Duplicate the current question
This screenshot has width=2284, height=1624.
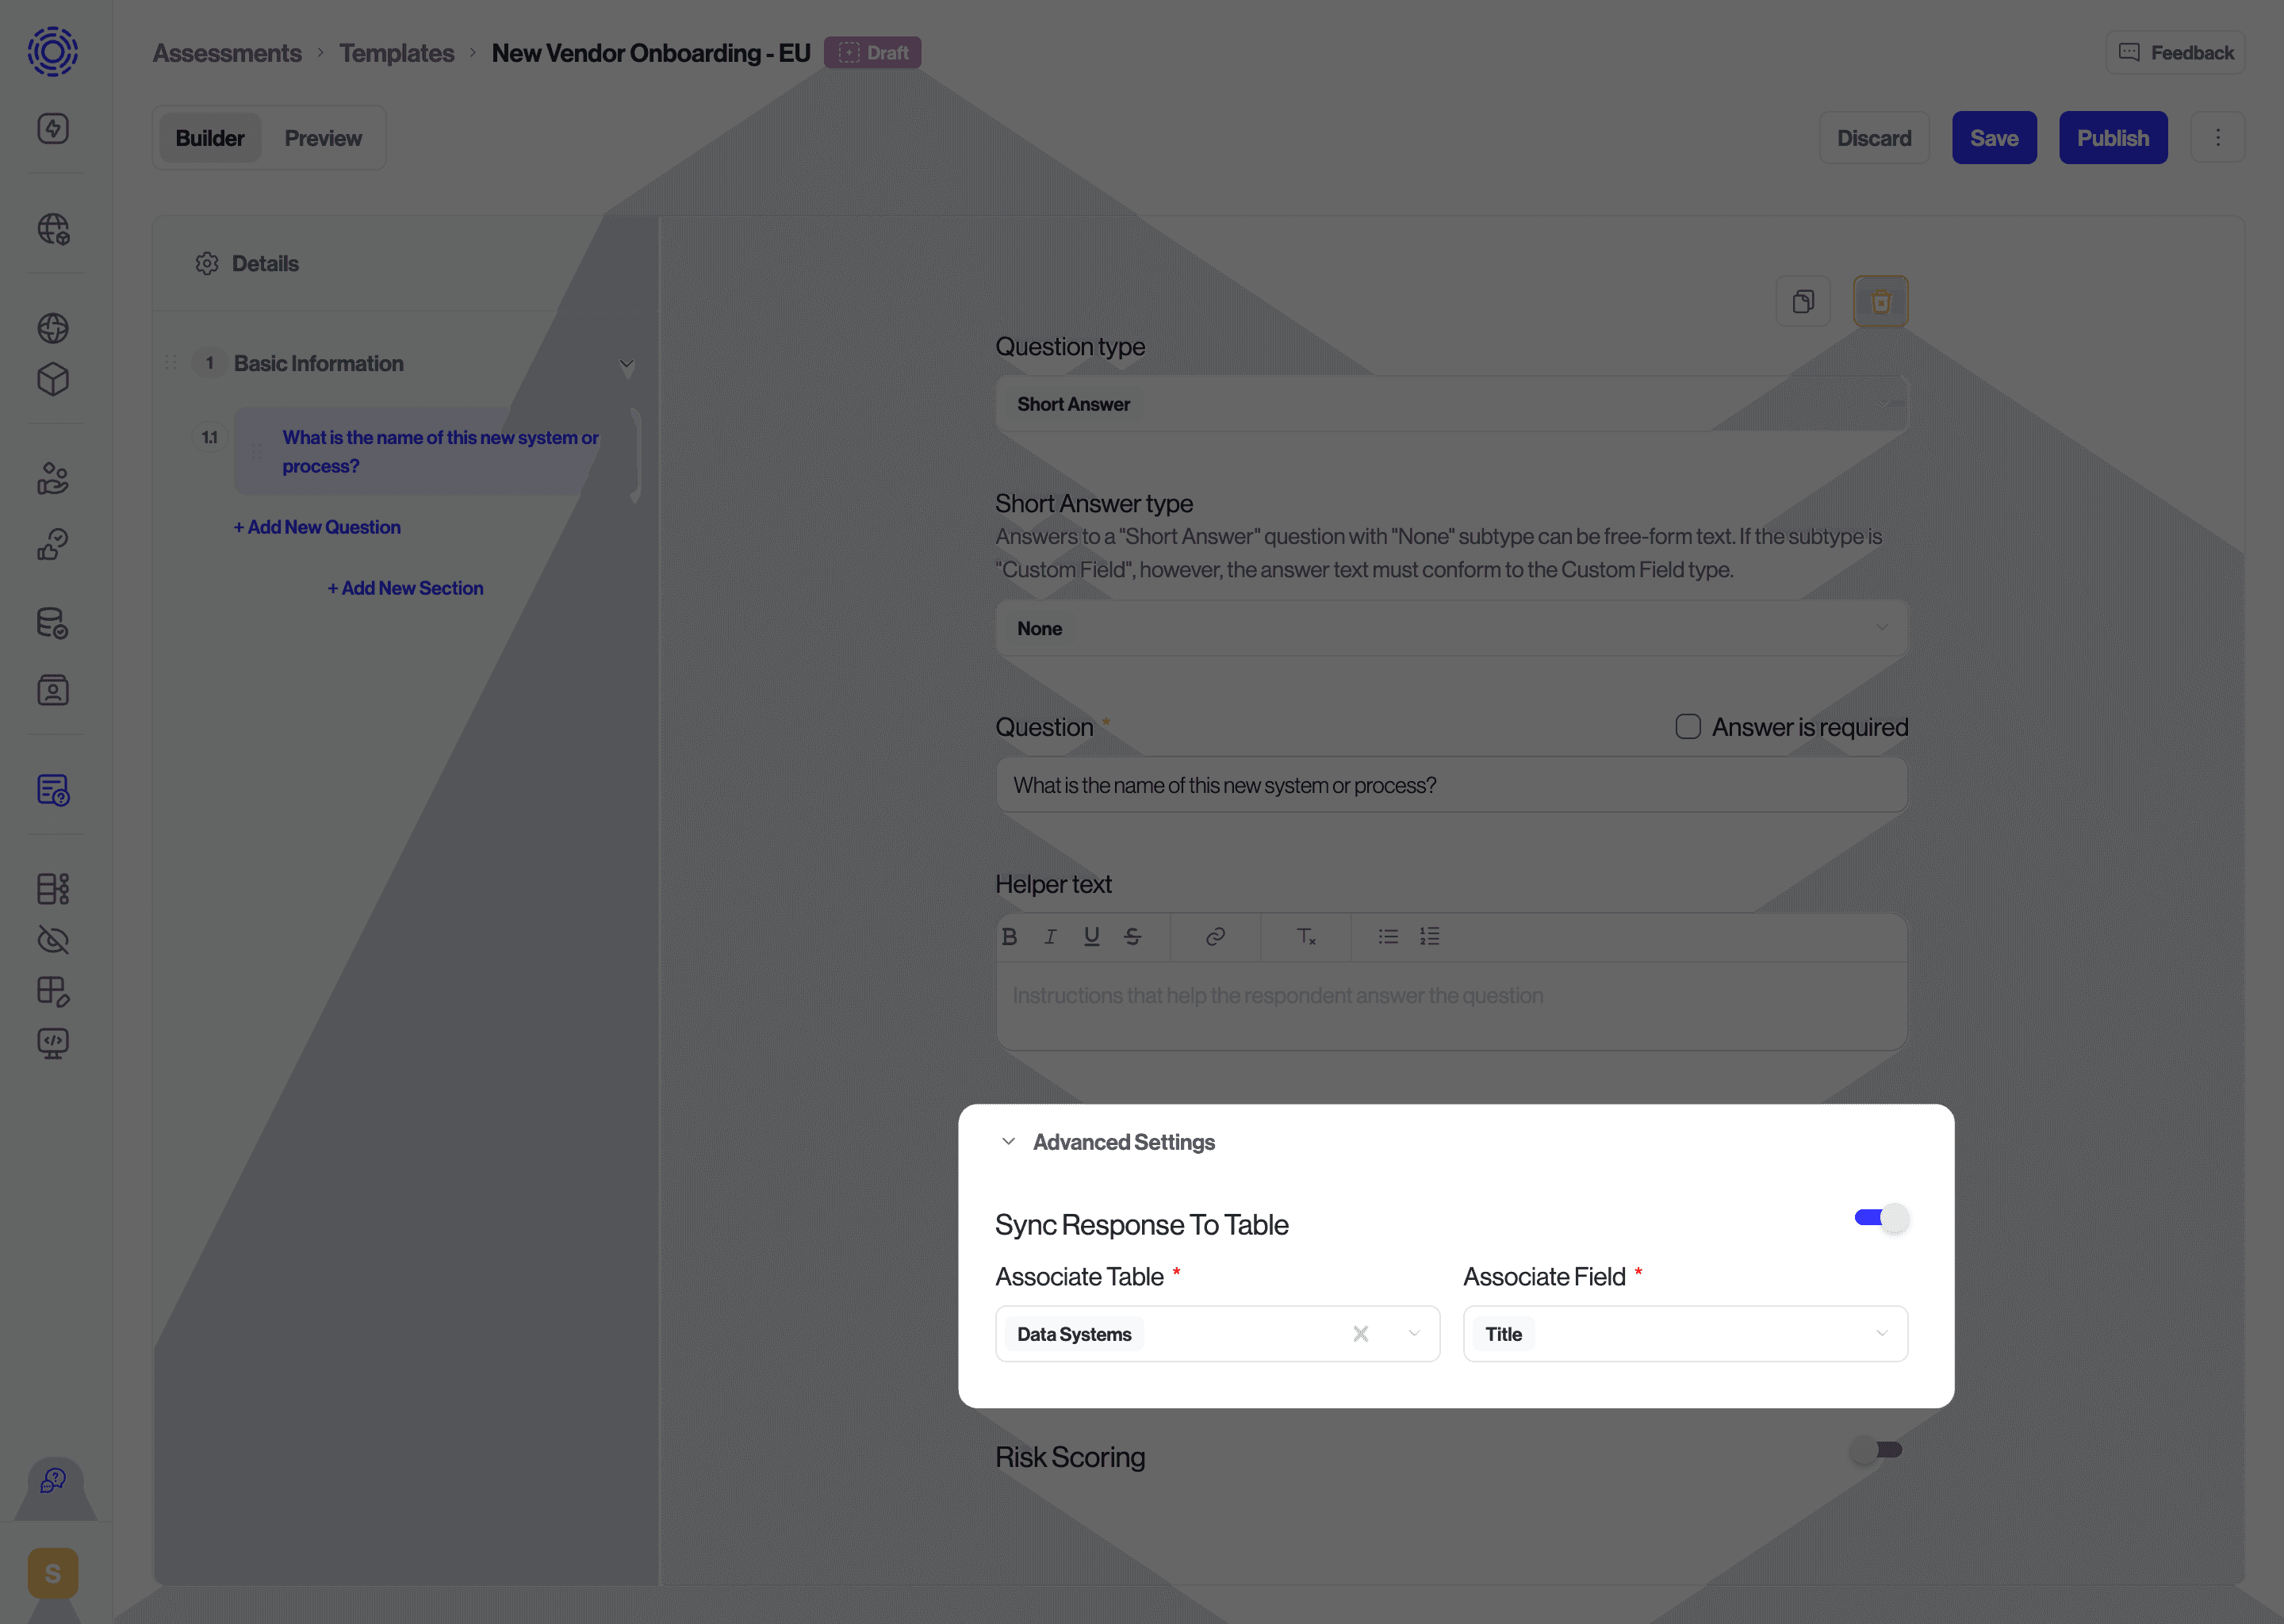(x=1803, y=300)
